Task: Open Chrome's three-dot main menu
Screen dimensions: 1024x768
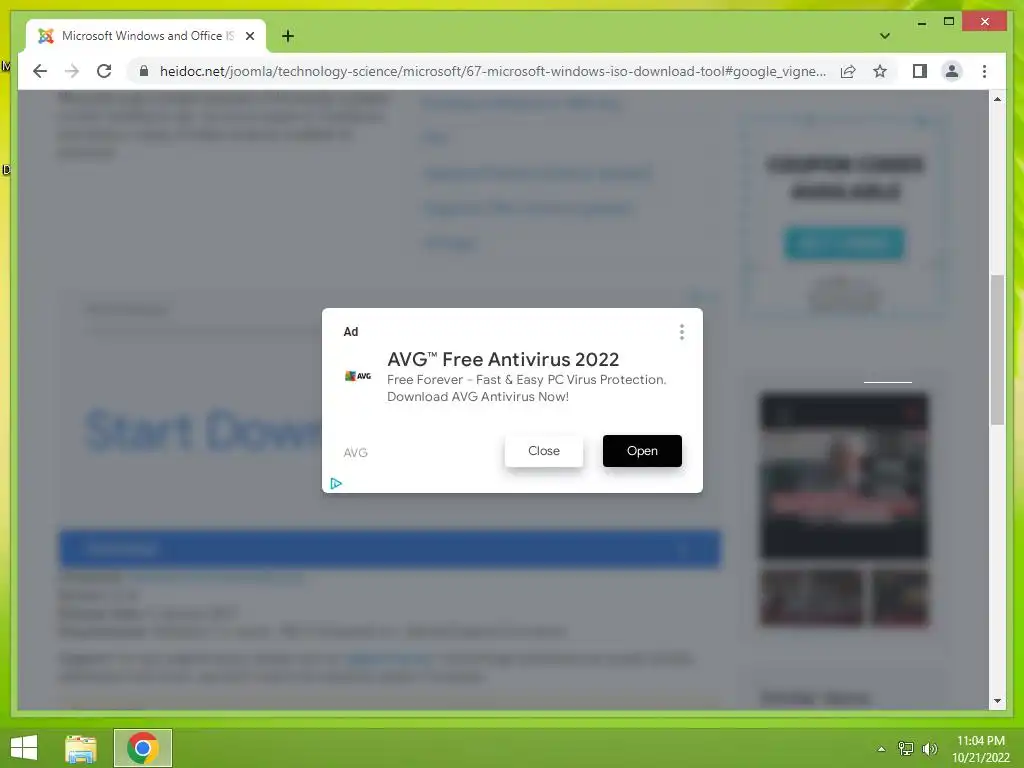Action: 984,71
